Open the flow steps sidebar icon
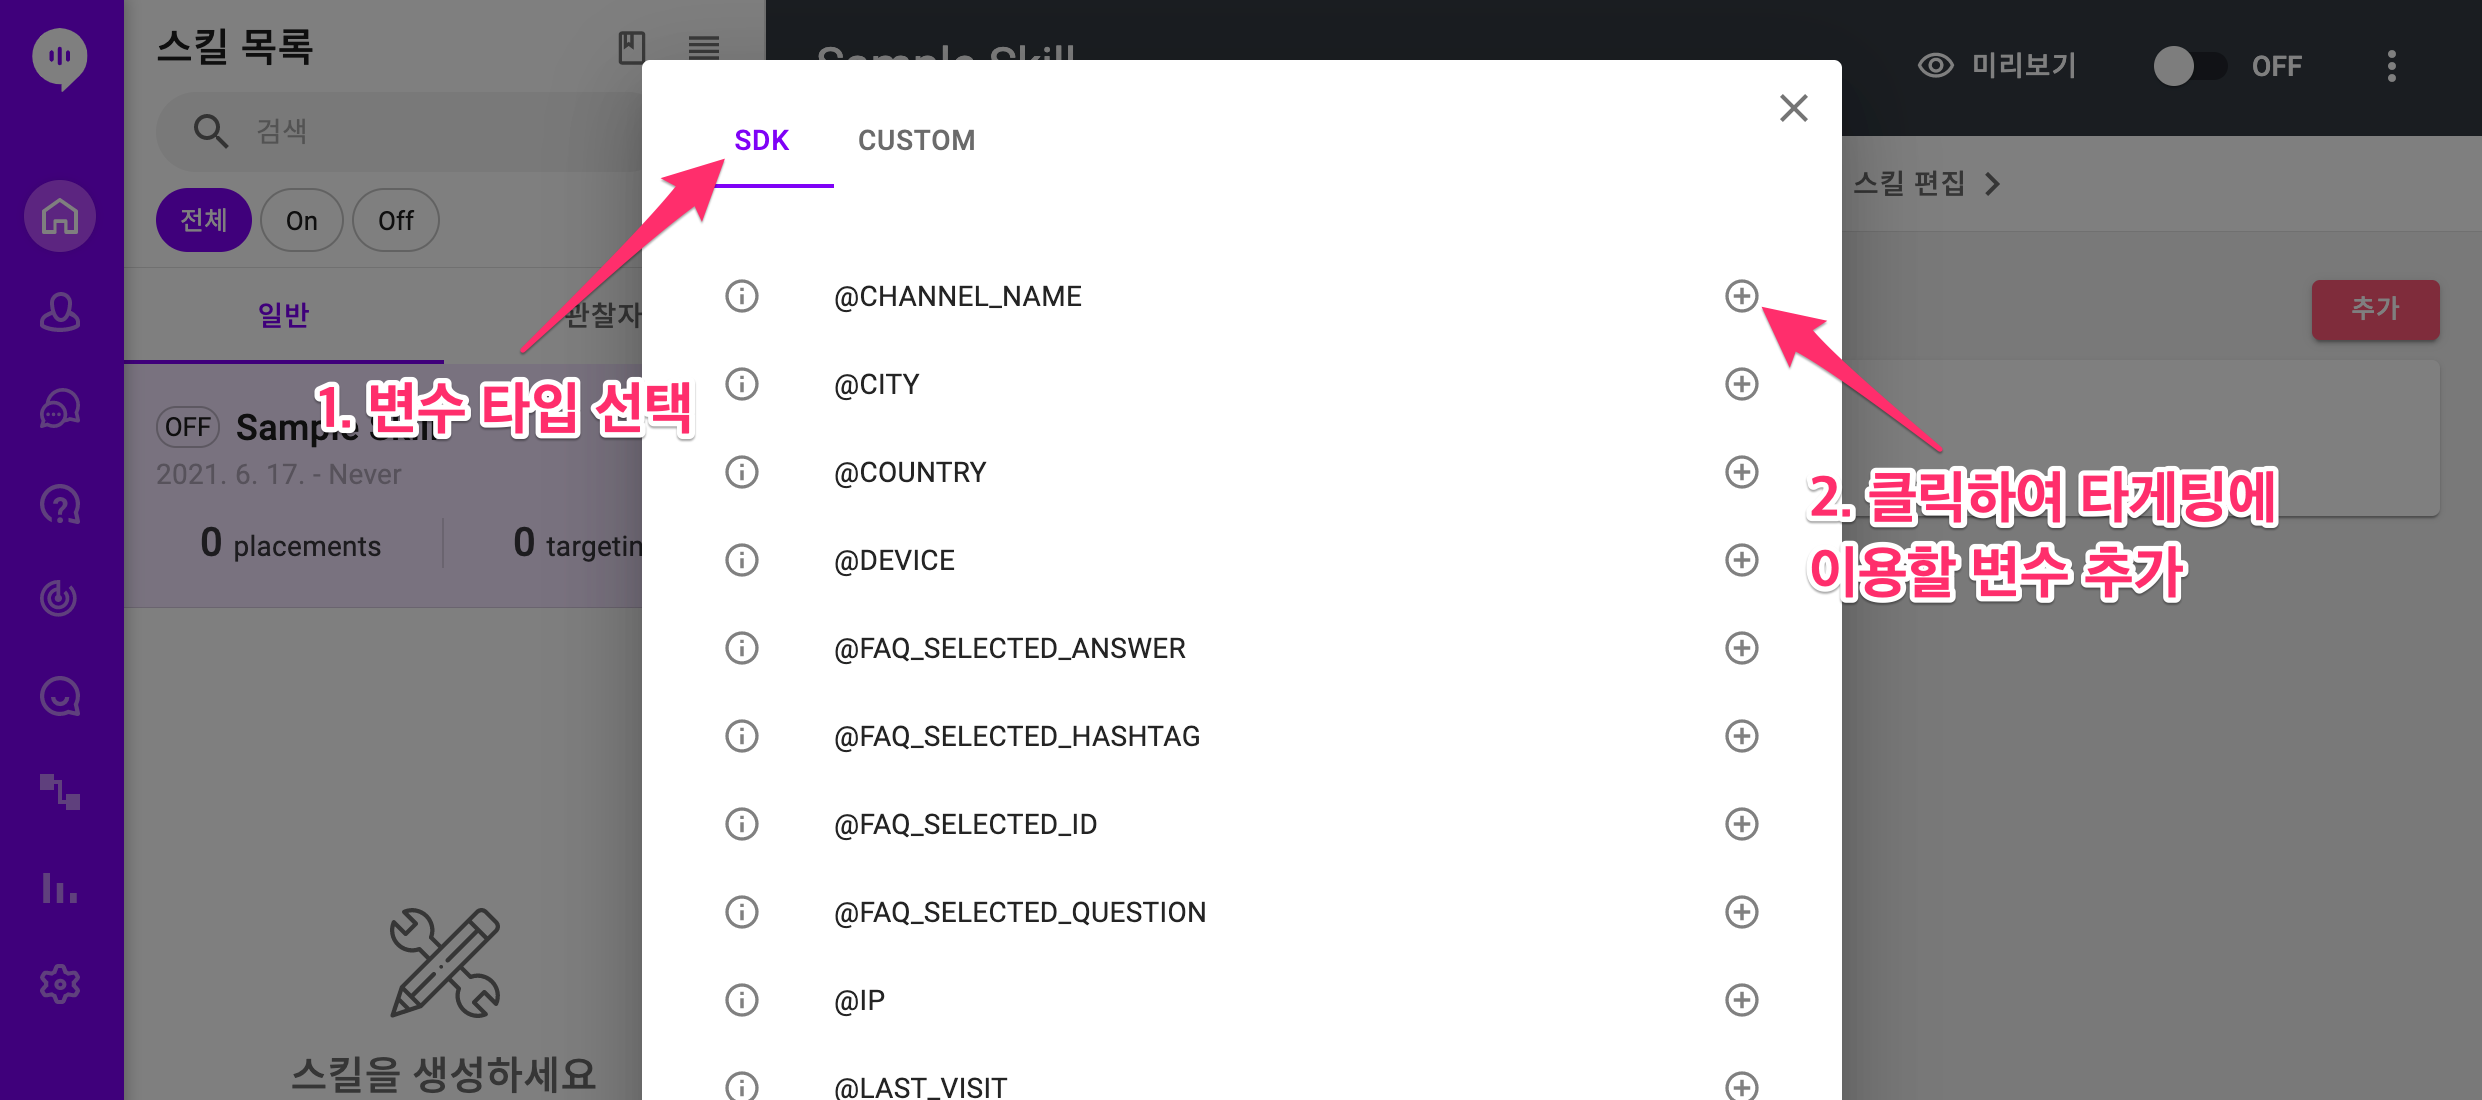The height and width of the screenshot is (1100, 2482). (x=60, y=792)
